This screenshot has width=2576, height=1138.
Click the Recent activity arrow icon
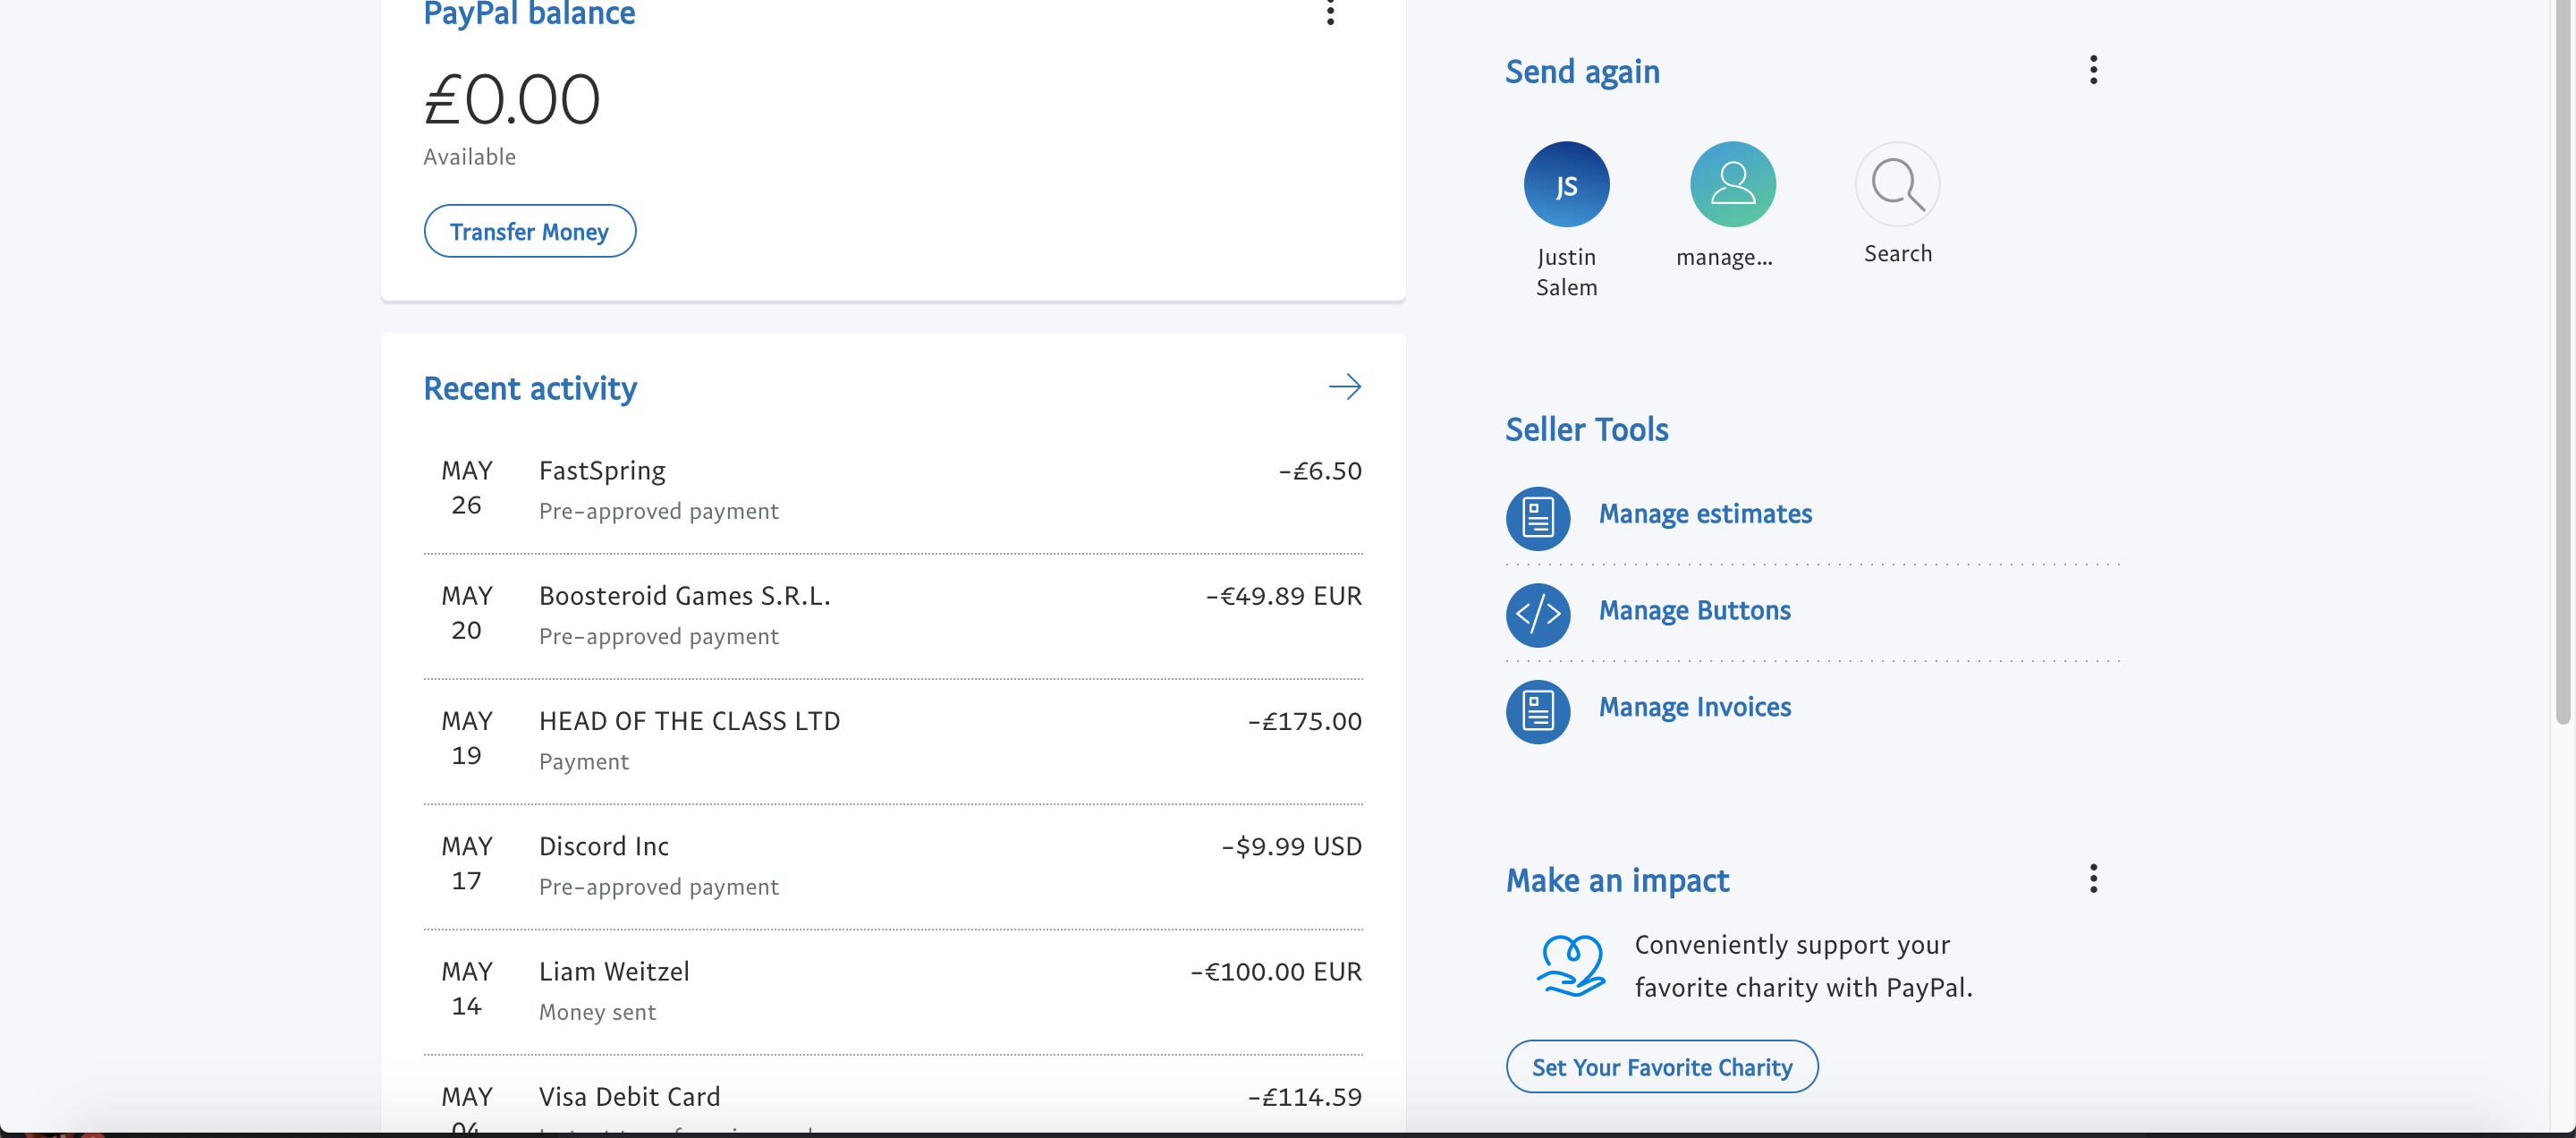(1345, 387)
